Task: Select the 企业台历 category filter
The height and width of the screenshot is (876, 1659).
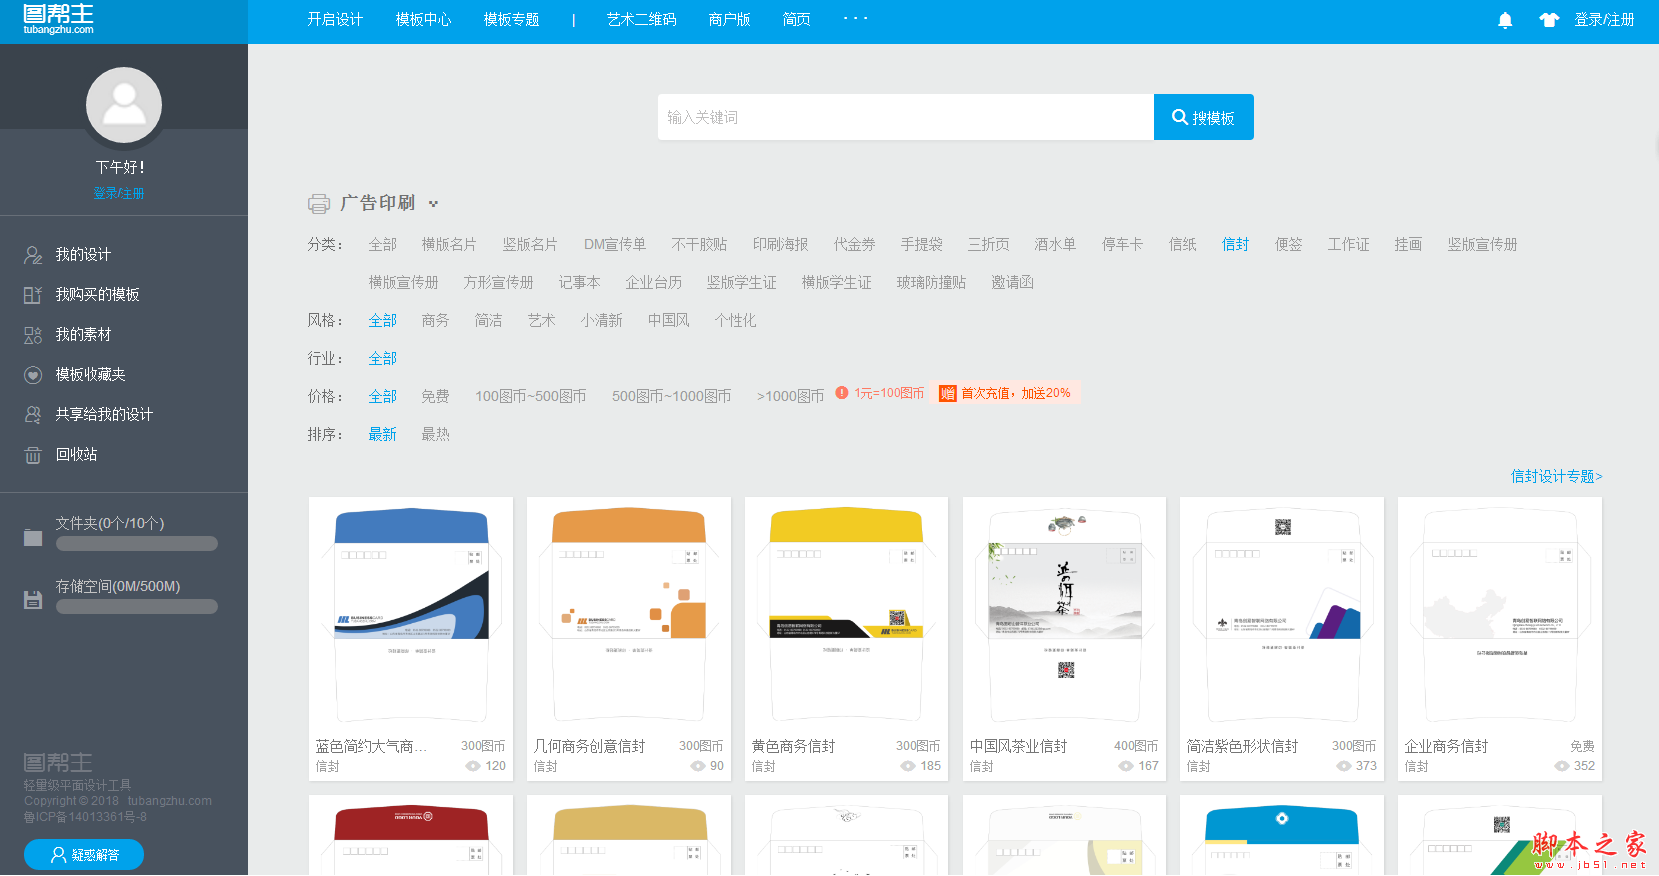Action: coord(653,283)
